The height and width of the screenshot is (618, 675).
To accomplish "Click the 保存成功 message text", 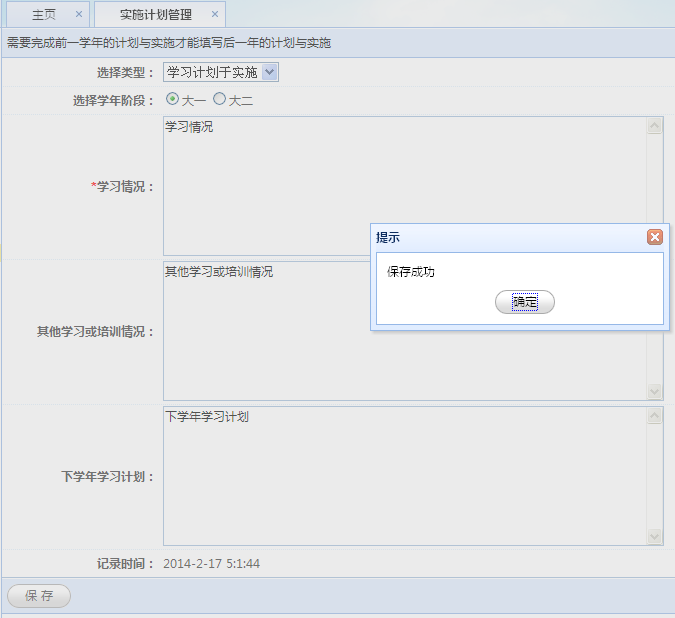I will click(411, 272).
